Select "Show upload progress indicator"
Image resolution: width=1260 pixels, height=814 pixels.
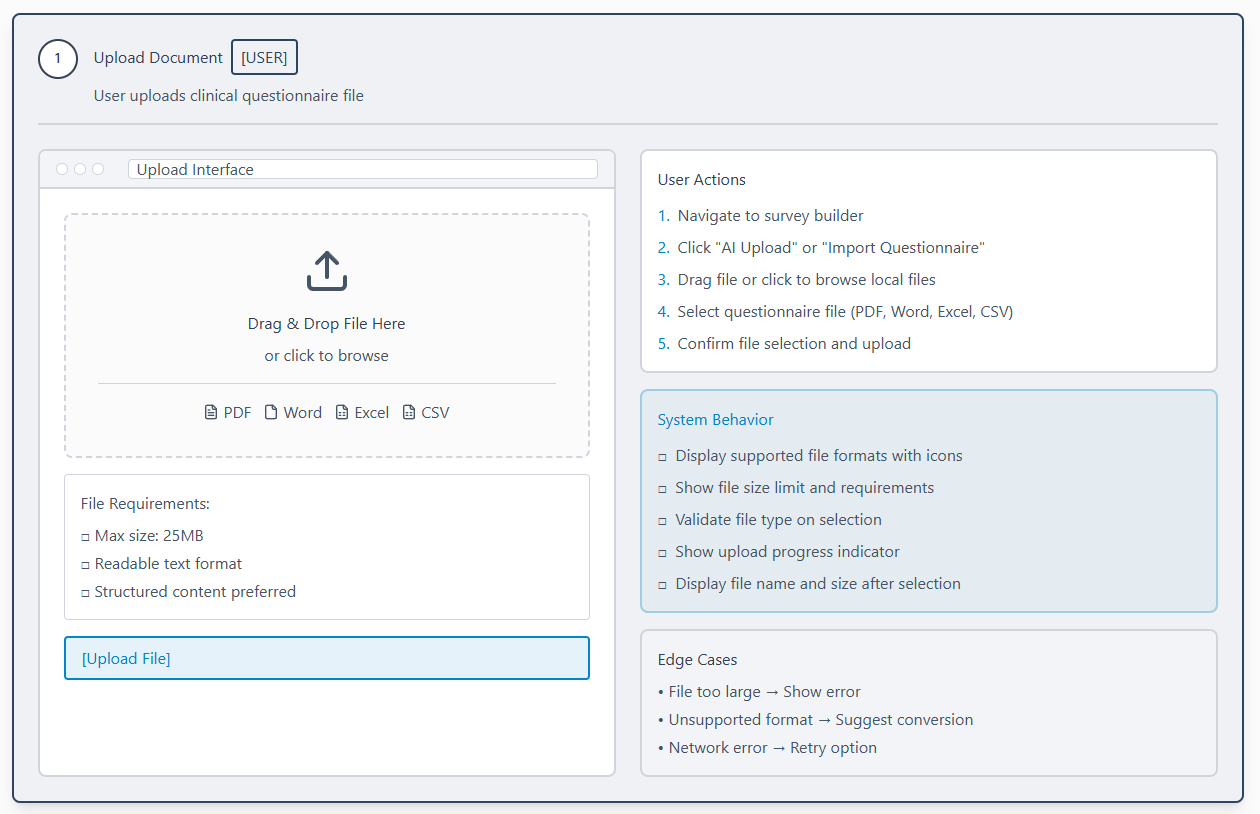(x=788, y=551)
